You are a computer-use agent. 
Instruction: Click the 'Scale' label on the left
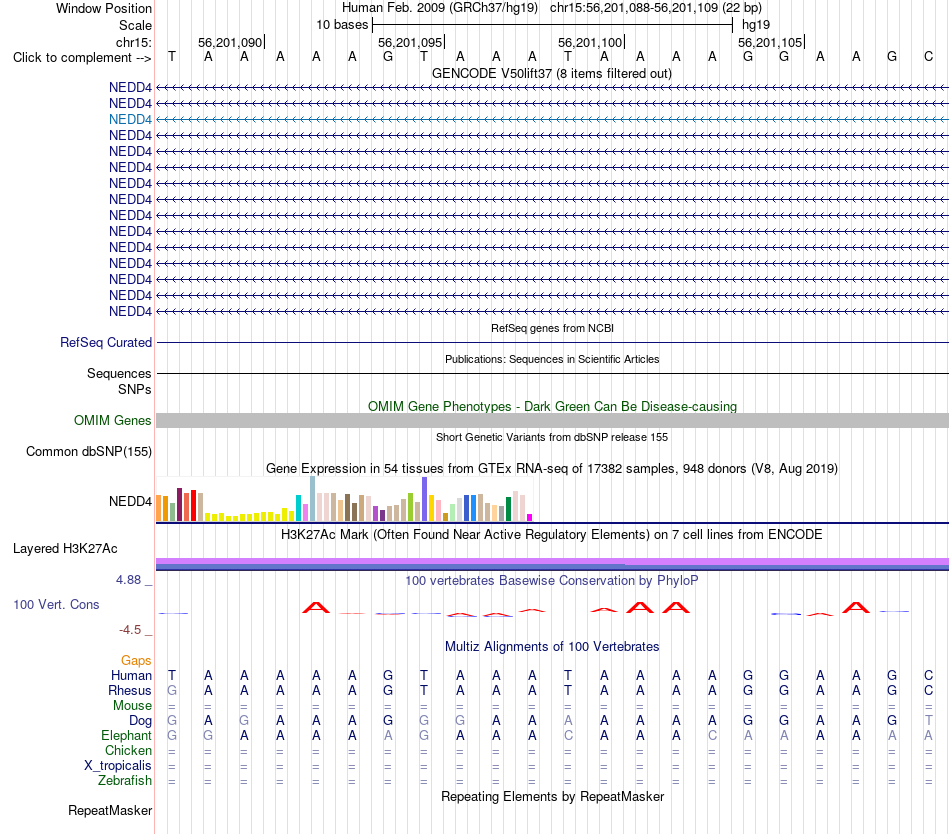point(135,25)
